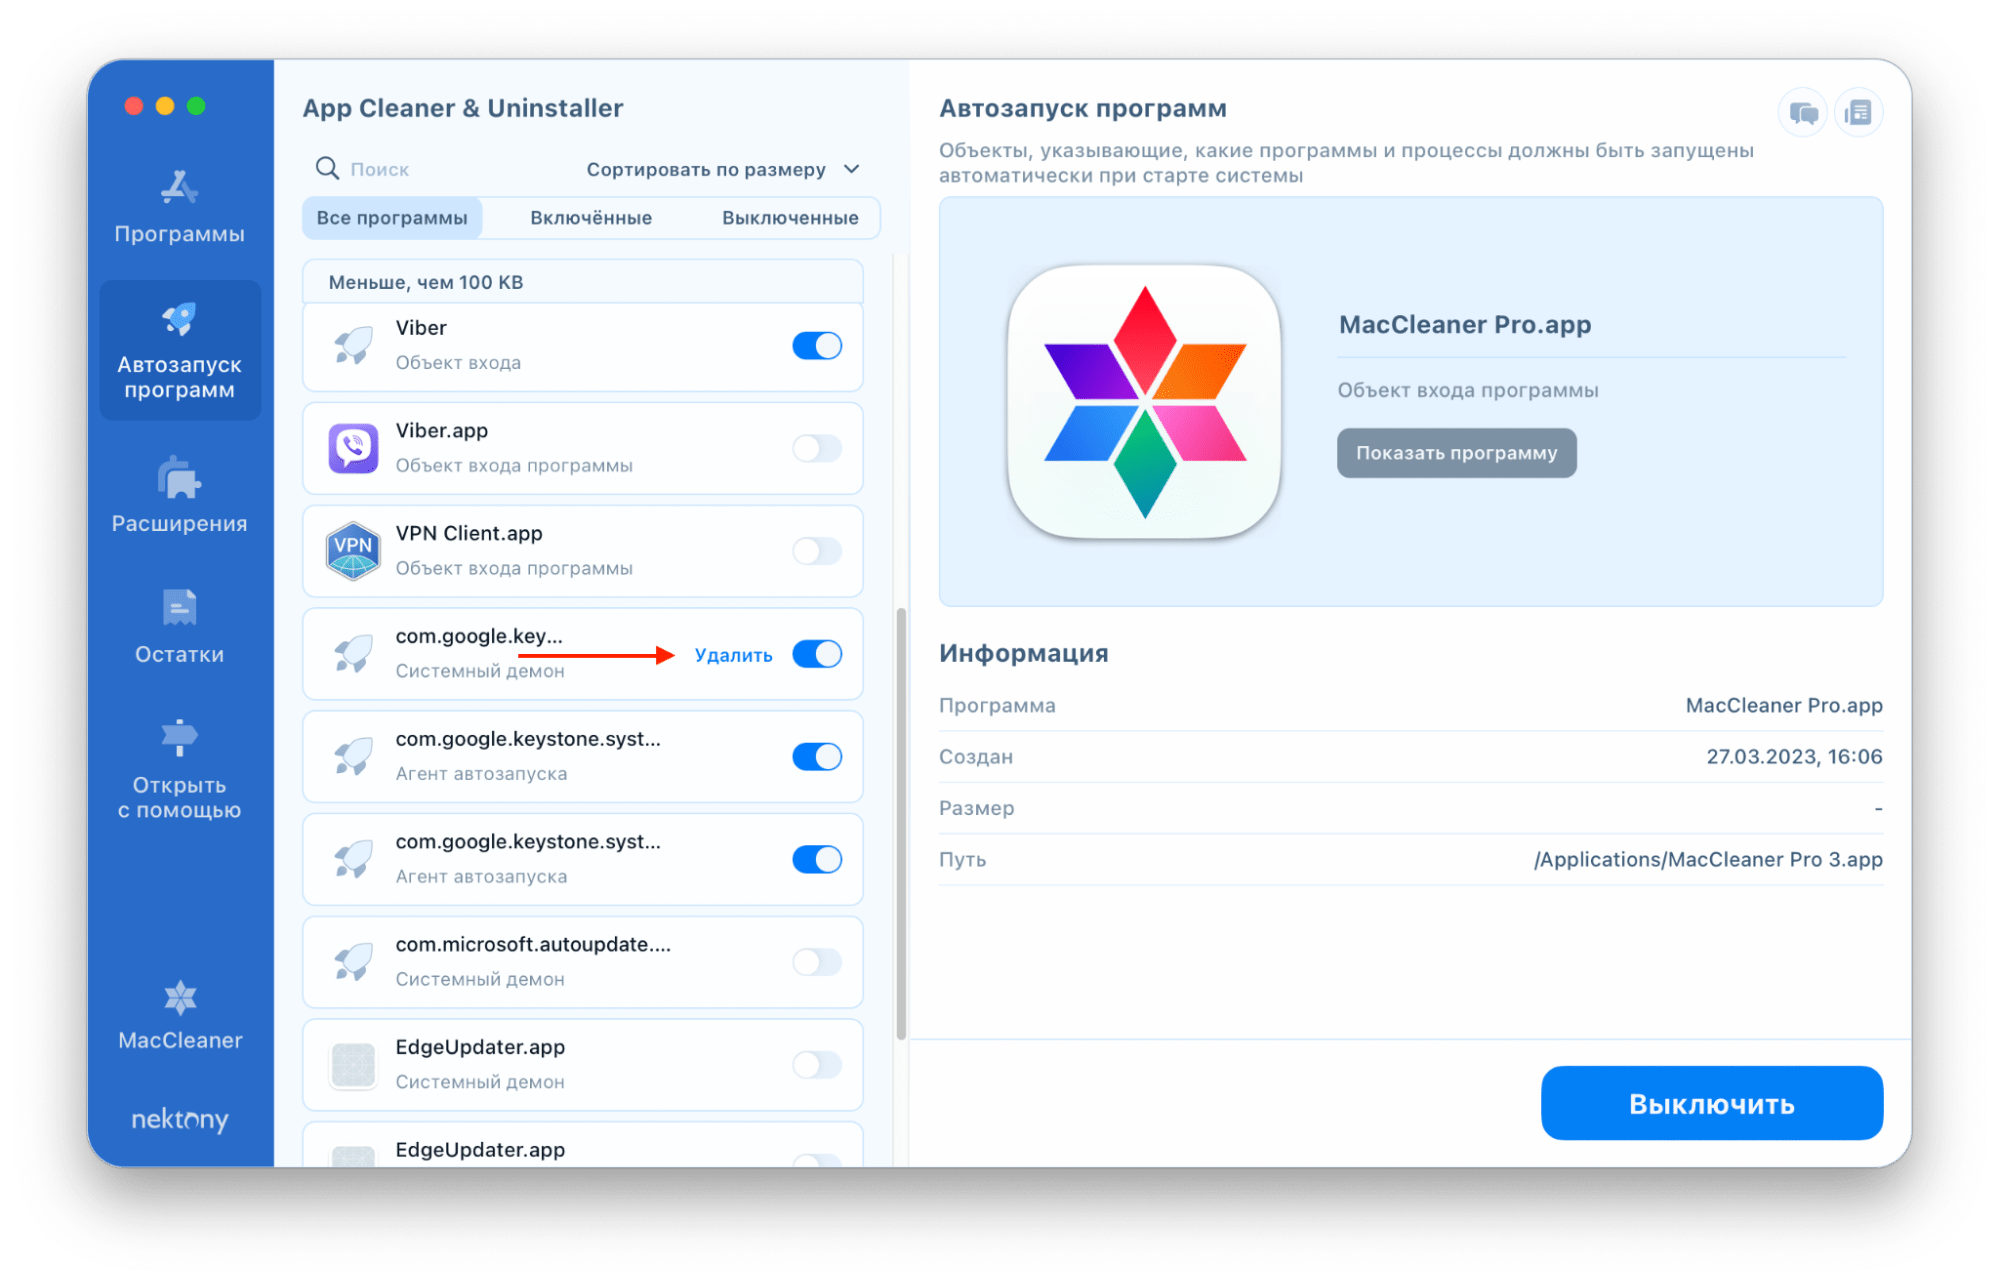Switch to the Выключенные tab
The image size is (1999, 1283).
pyautogui.click(x=790, y=218)
